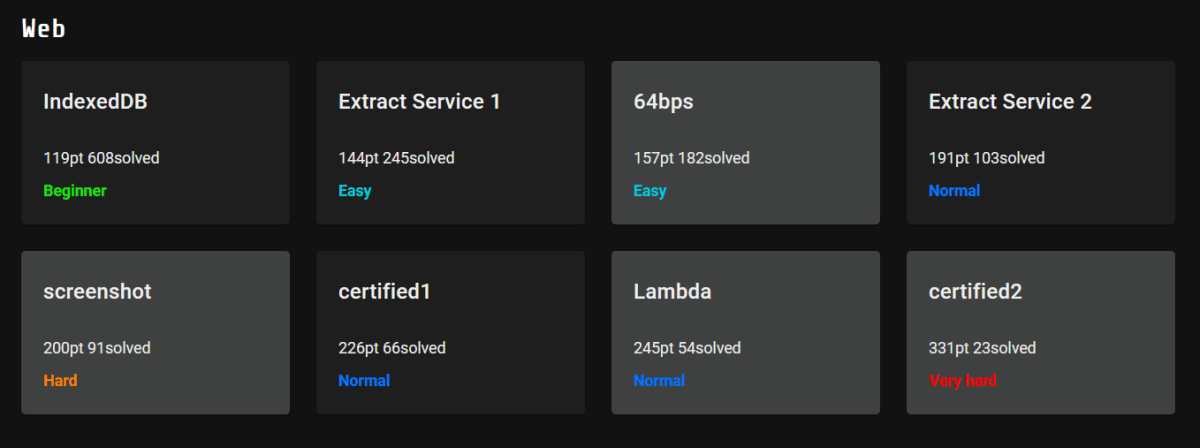
Task: Click the 200pt 91solved stats
Action: pyautogui.click(x=97, y=348)
